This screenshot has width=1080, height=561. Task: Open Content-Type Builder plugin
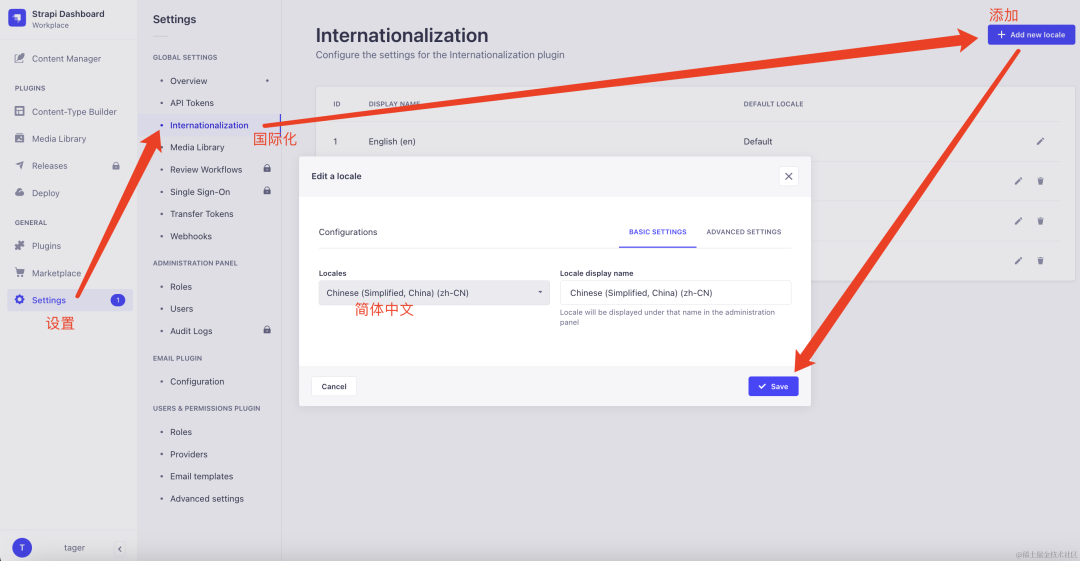[66, 112]
